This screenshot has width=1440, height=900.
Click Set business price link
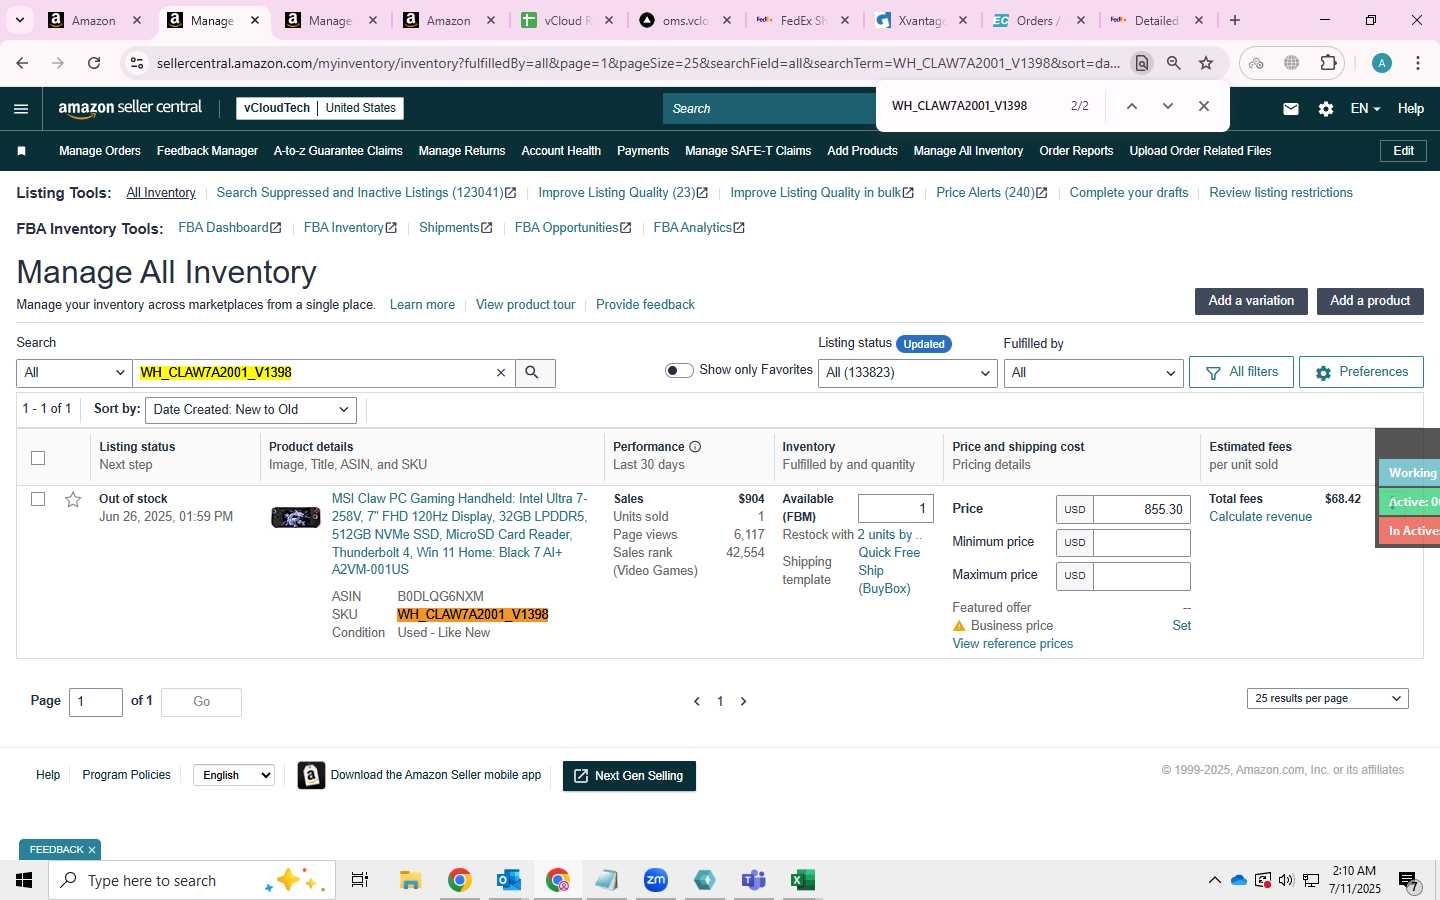1181,626
